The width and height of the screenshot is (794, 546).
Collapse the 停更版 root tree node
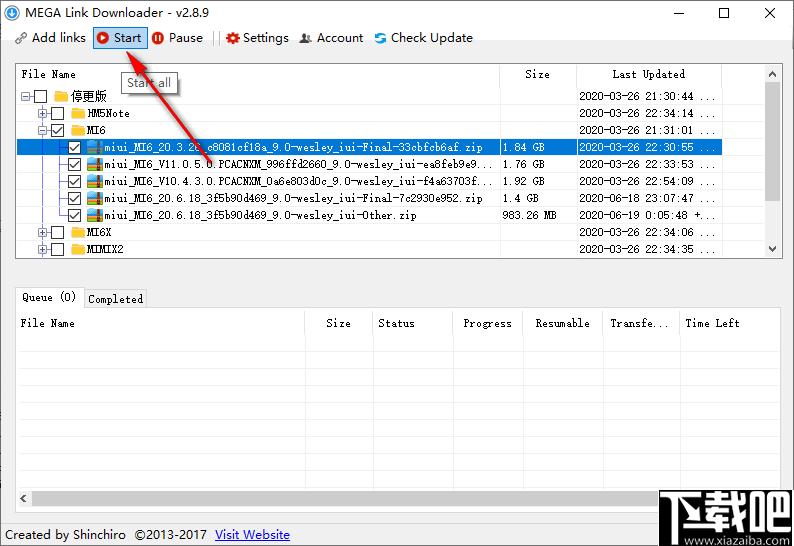click(26, 96)
